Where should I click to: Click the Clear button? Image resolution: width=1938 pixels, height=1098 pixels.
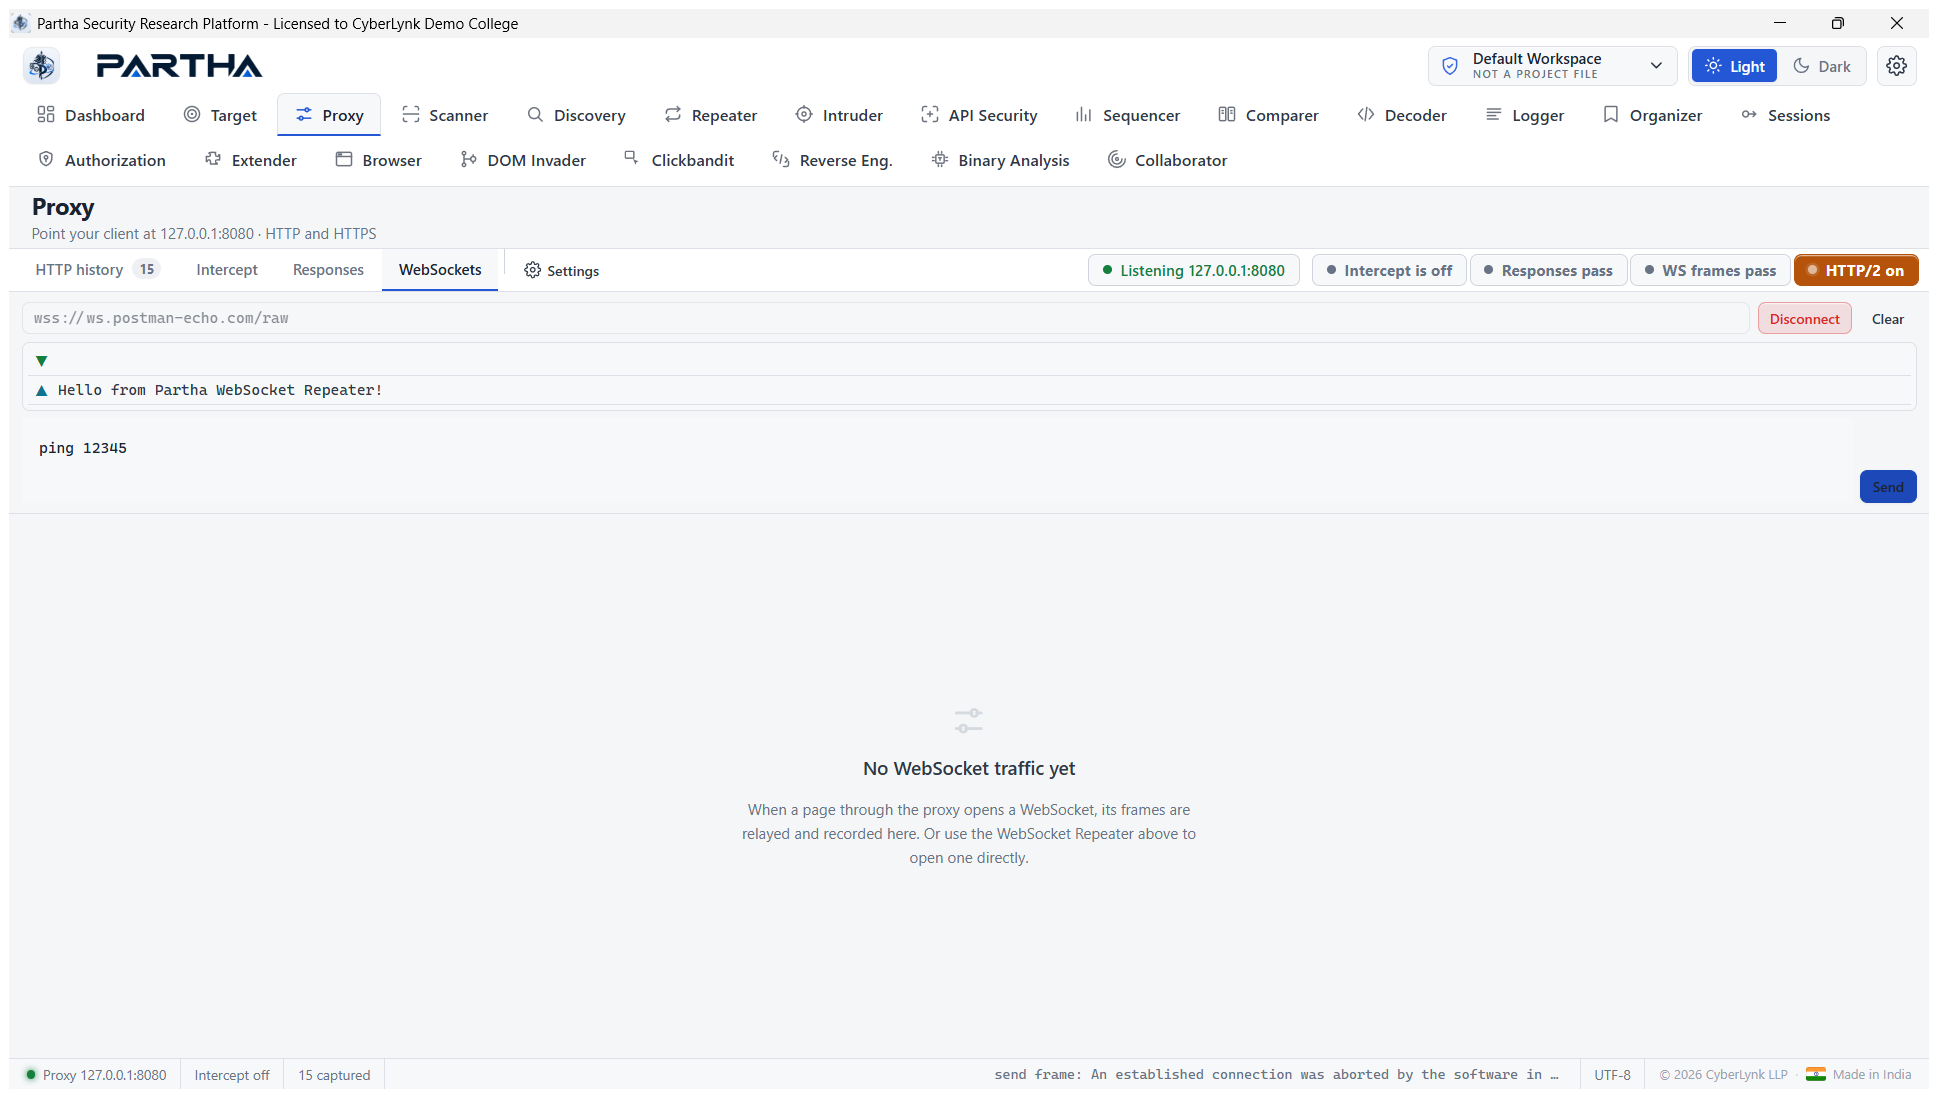[1888, 319]
